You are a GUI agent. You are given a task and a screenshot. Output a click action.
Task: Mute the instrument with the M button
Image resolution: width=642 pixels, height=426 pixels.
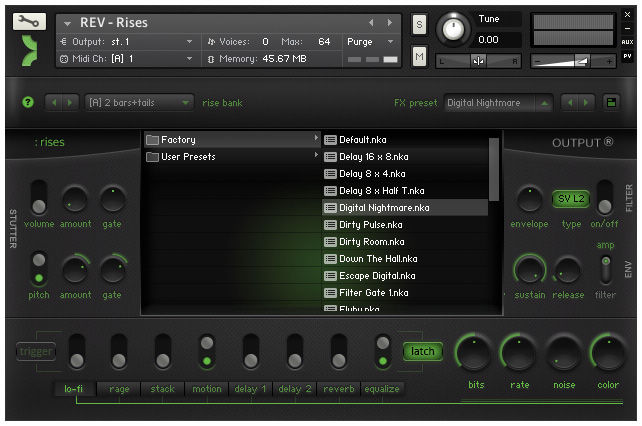419,56
